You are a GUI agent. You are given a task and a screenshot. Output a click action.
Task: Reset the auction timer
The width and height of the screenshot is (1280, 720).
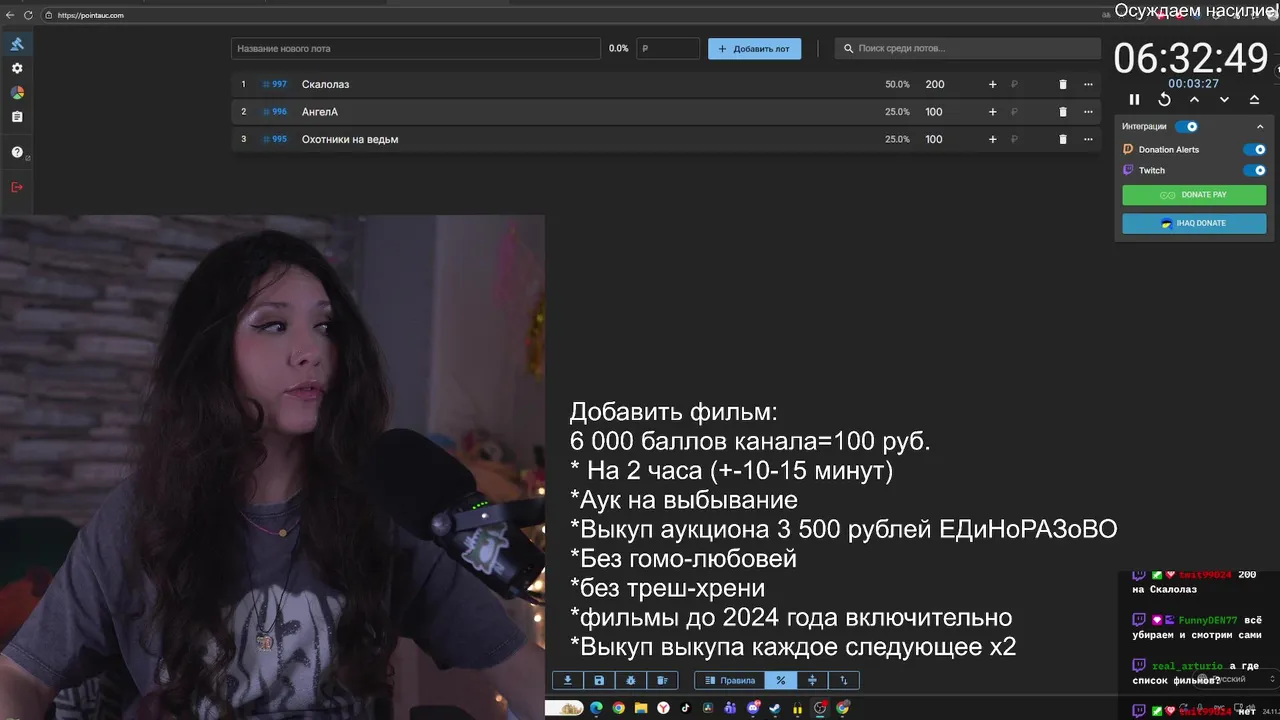[1164, 99]
